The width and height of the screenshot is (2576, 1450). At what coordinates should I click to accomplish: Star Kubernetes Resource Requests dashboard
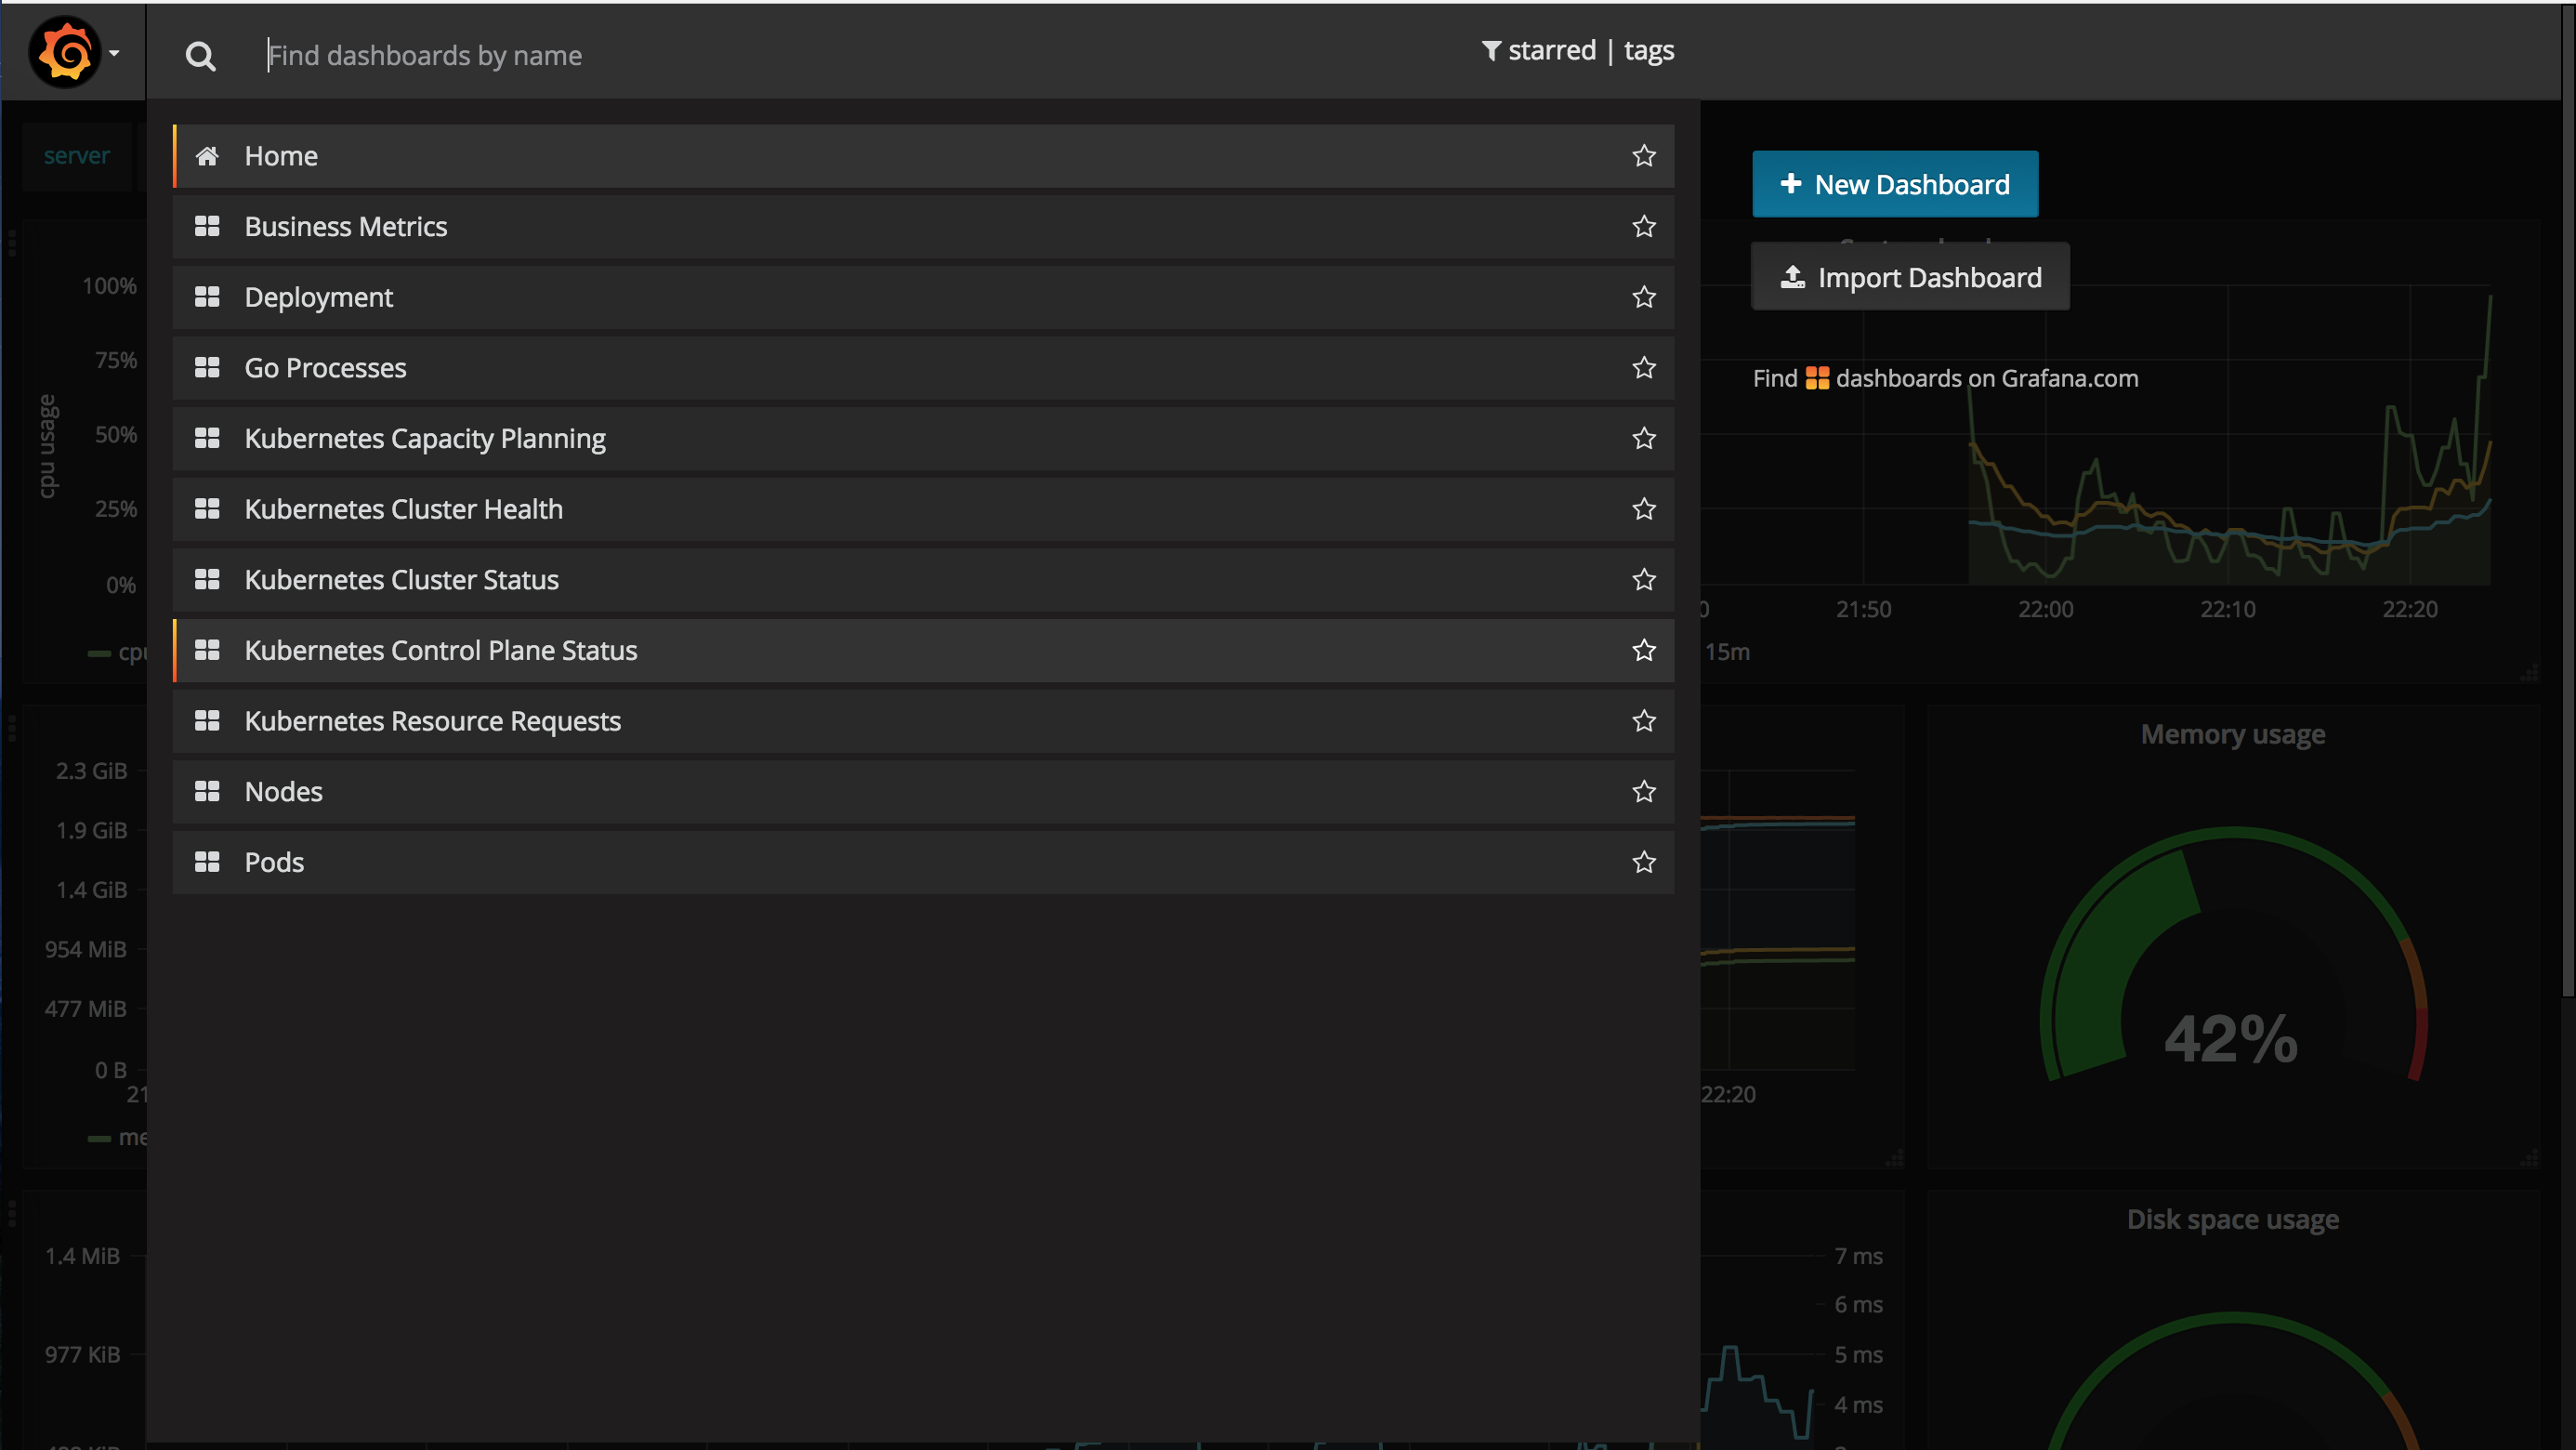pyautogui.click(x=1644, y=721)
